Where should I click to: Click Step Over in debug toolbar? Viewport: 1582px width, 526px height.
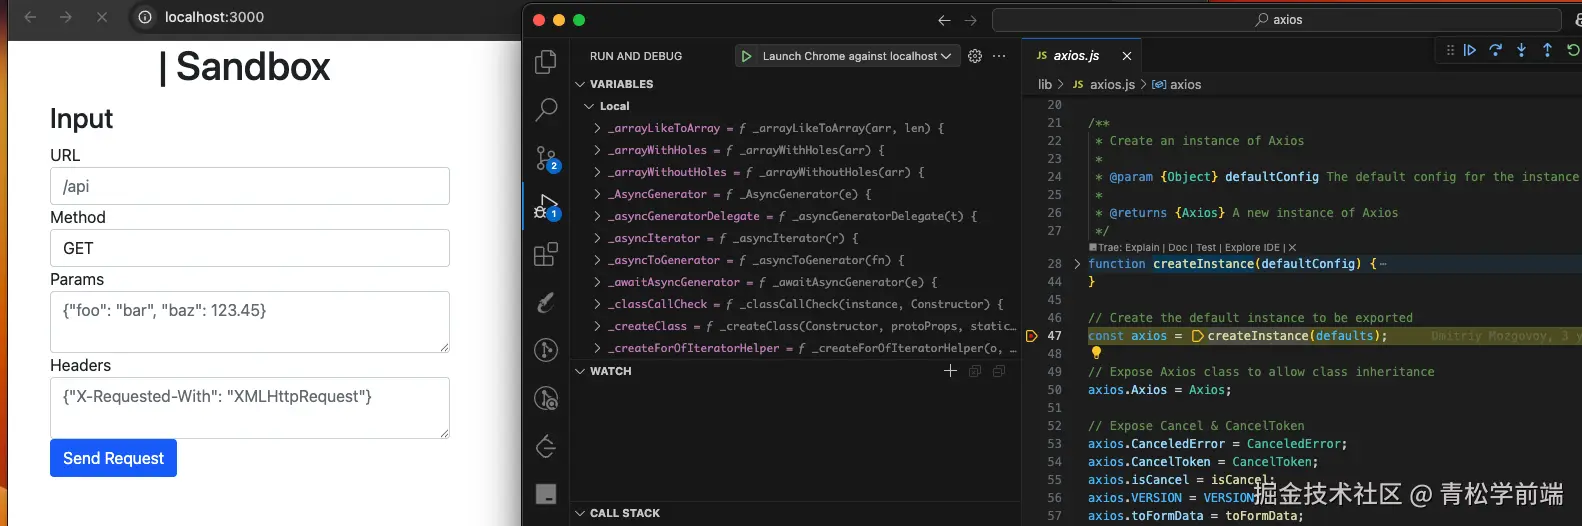1496,50
